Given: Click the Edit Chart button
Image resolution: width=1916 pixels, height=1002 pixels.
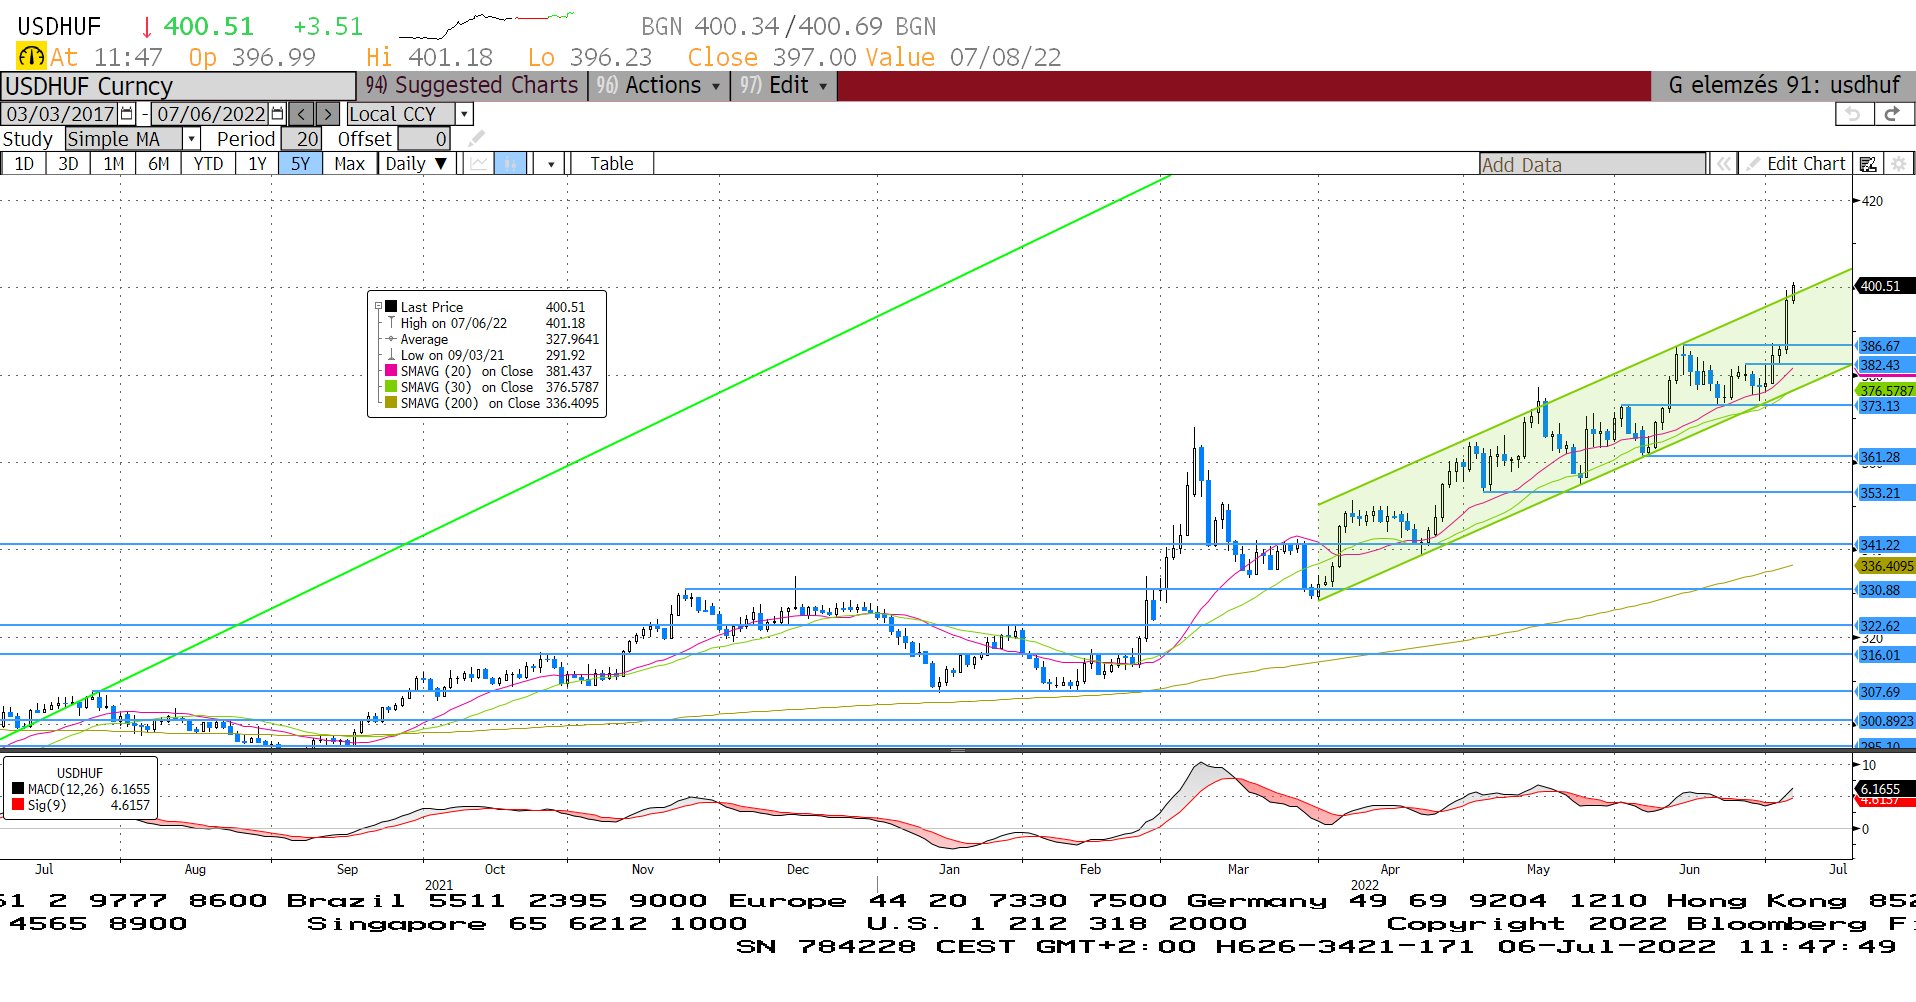Looking at the screenshot, I should pyautogui.click(x=1795, y=164).
